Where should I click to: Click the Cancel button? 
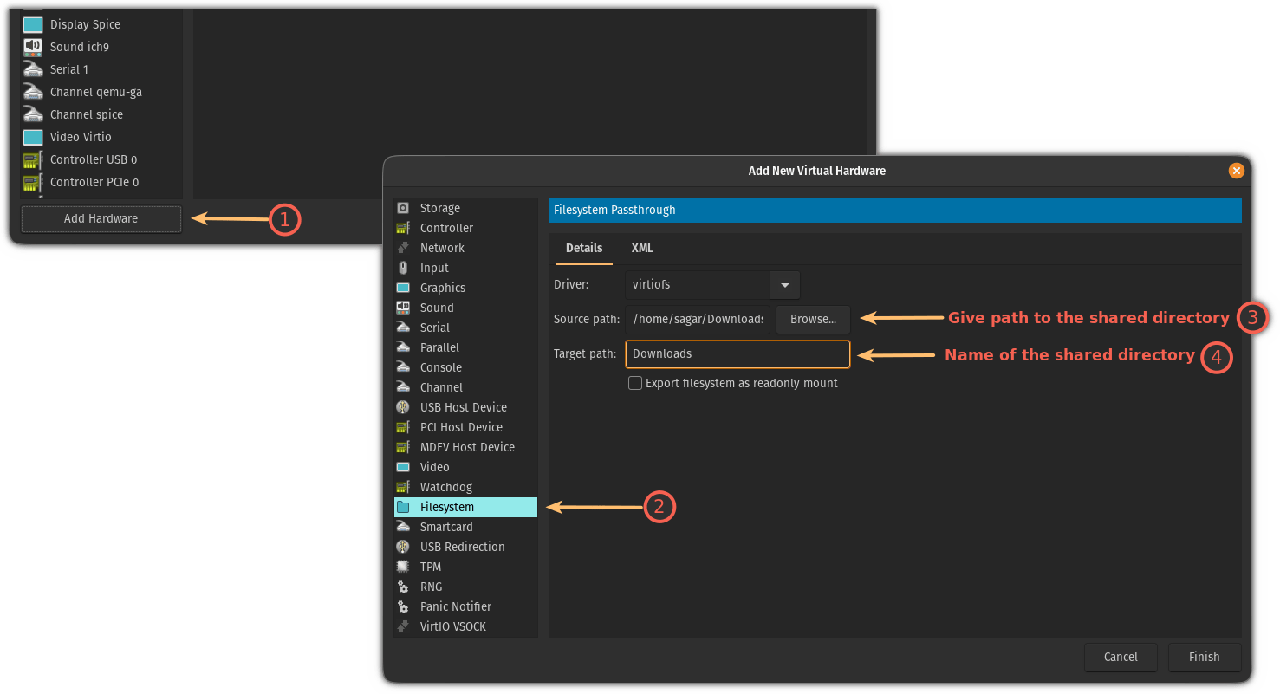(1120, 657)
